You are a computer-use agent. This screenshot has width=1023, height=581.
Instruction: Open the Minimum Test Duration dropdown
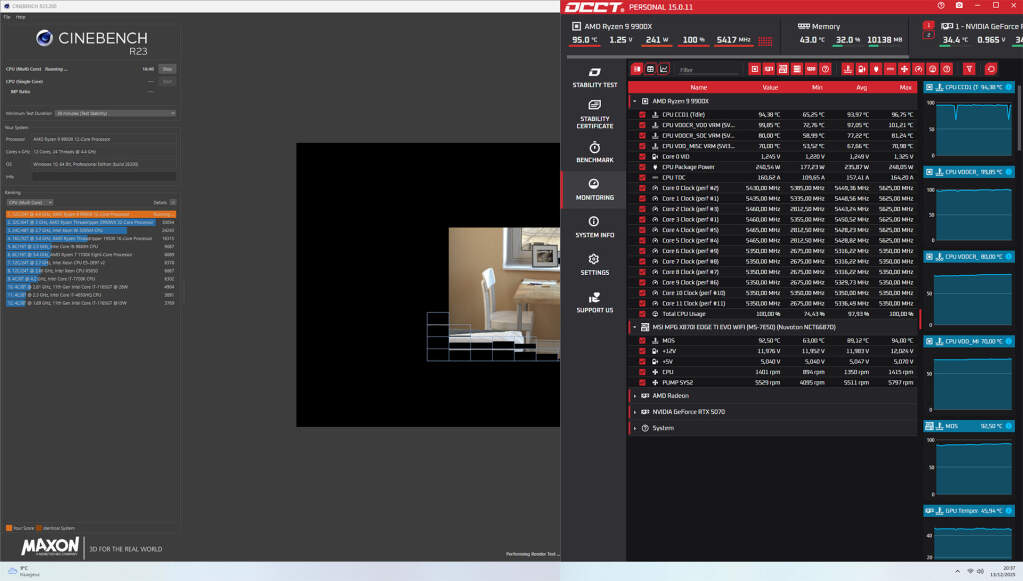[115, 113]
